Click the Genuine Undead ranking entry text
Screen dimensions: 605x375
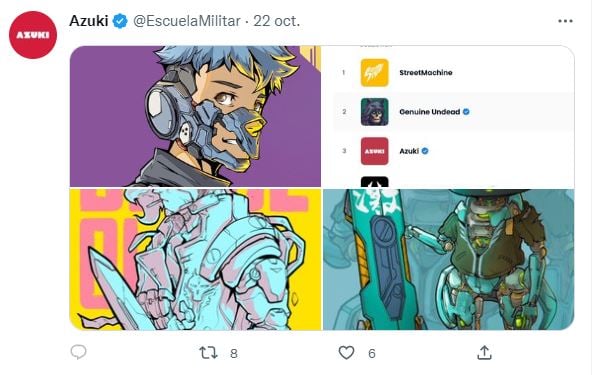(429, 112)
